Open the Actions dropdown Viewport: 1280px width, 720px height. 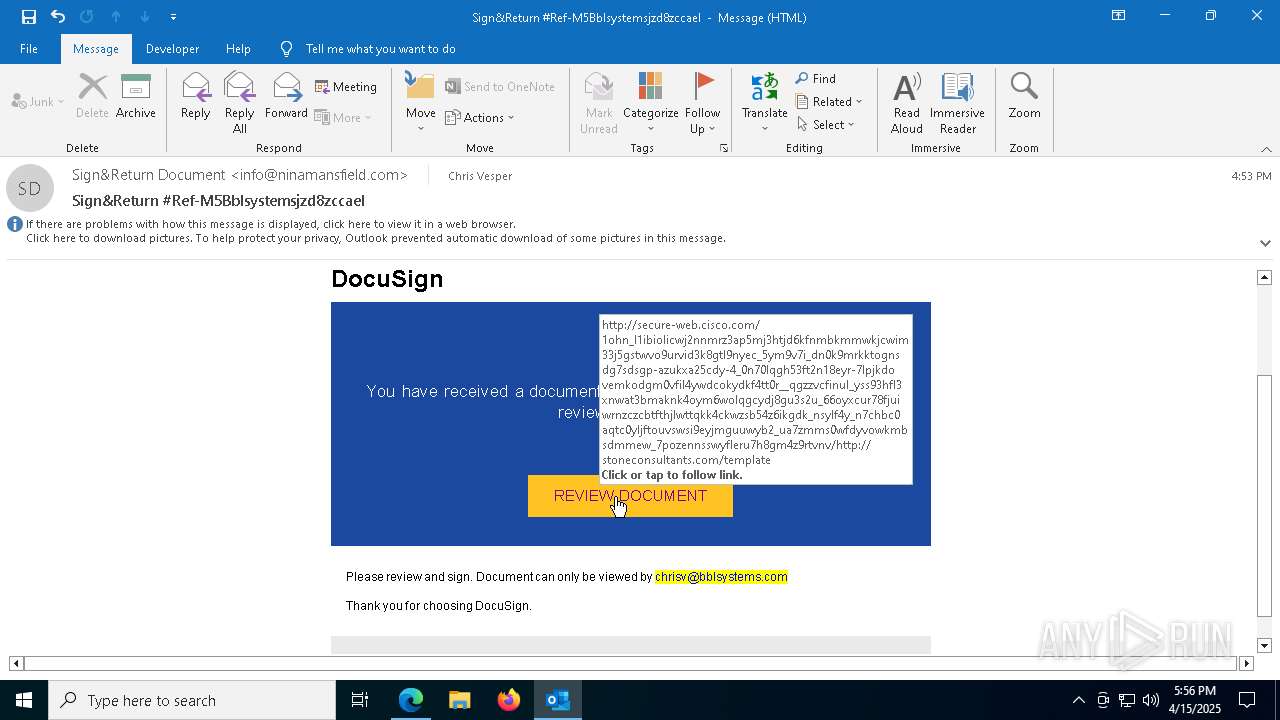(480, 117)
